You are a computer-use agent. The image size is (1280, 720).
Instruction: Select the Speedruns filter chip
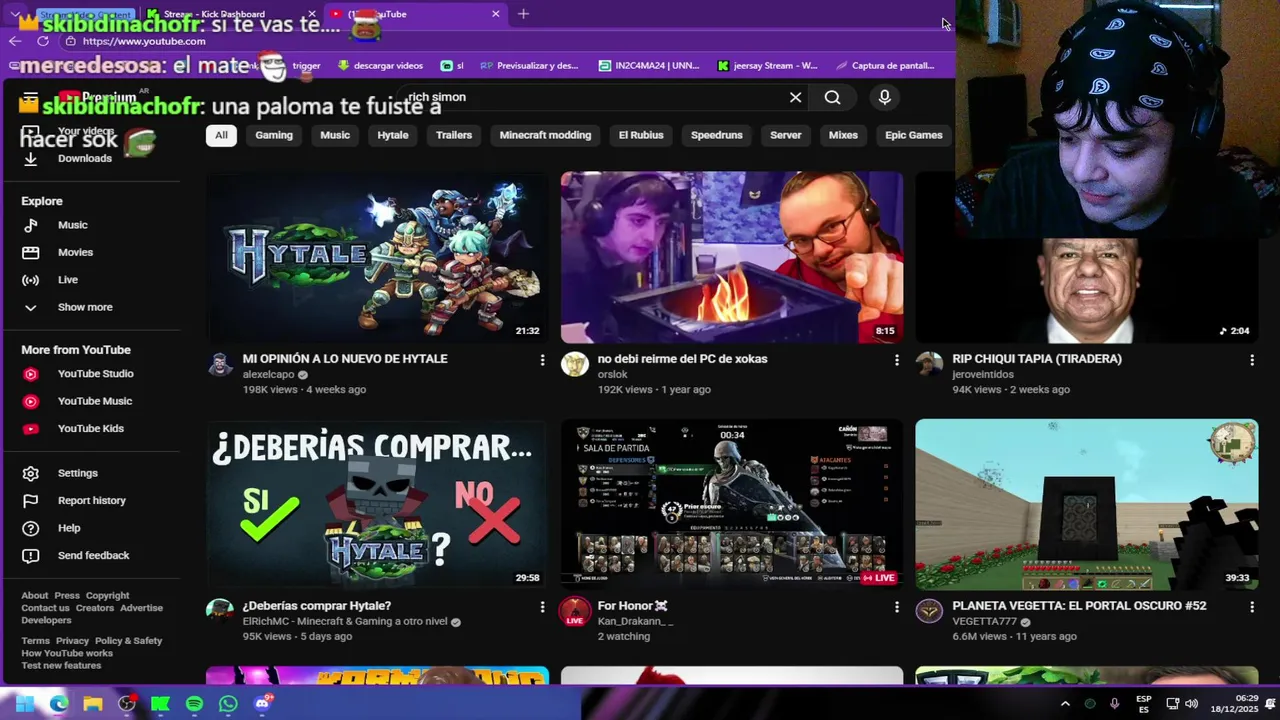pyautogui.click(x=717, y=135)
